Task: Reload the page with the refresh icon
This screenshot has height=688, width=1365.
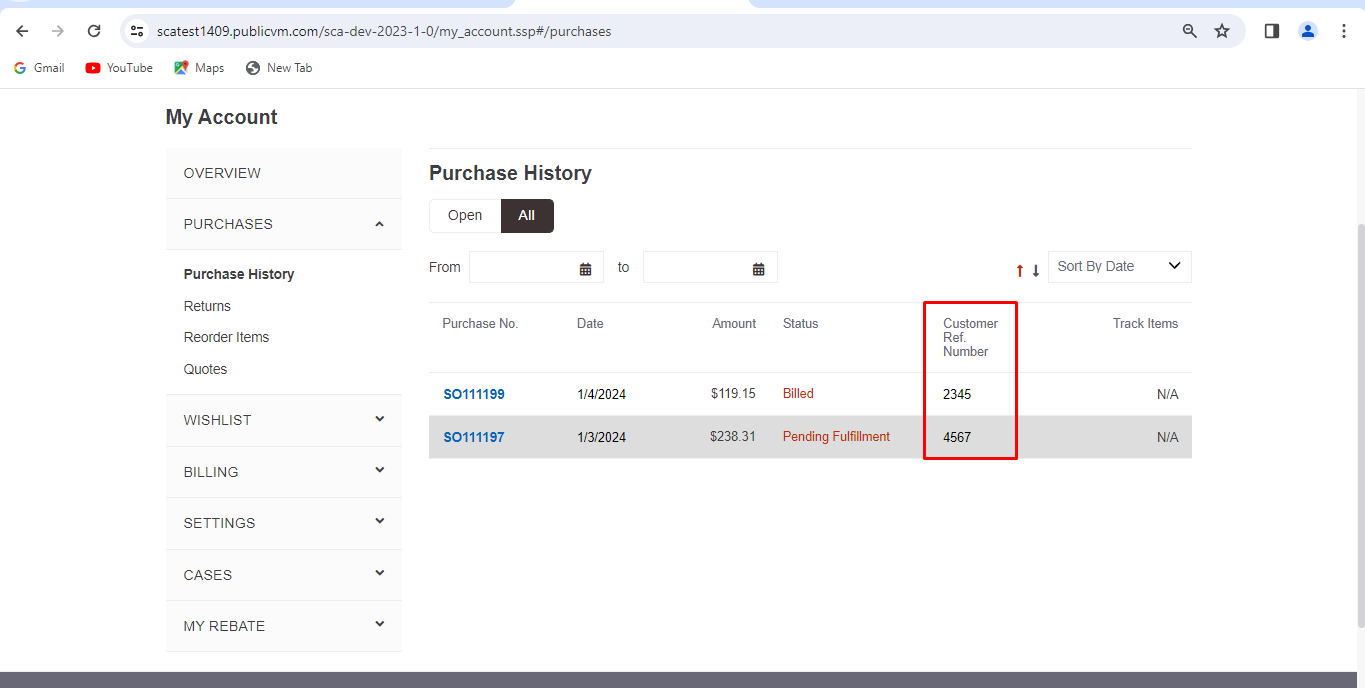Action: click(x=94, y=31)
